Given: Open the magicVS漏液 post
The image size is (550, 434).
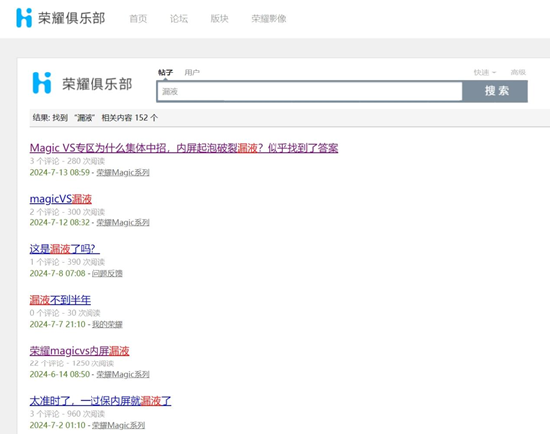Looking at the screenshot, I should point(61,199).
